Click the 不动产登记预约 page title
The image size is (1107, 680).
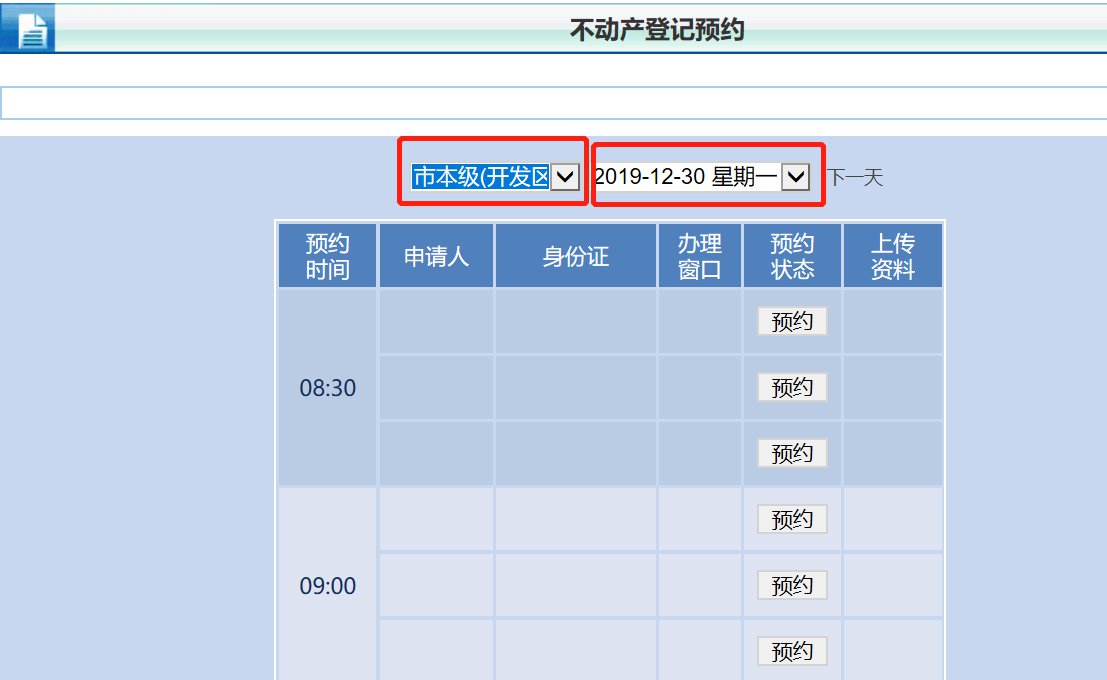coord(657,30)
